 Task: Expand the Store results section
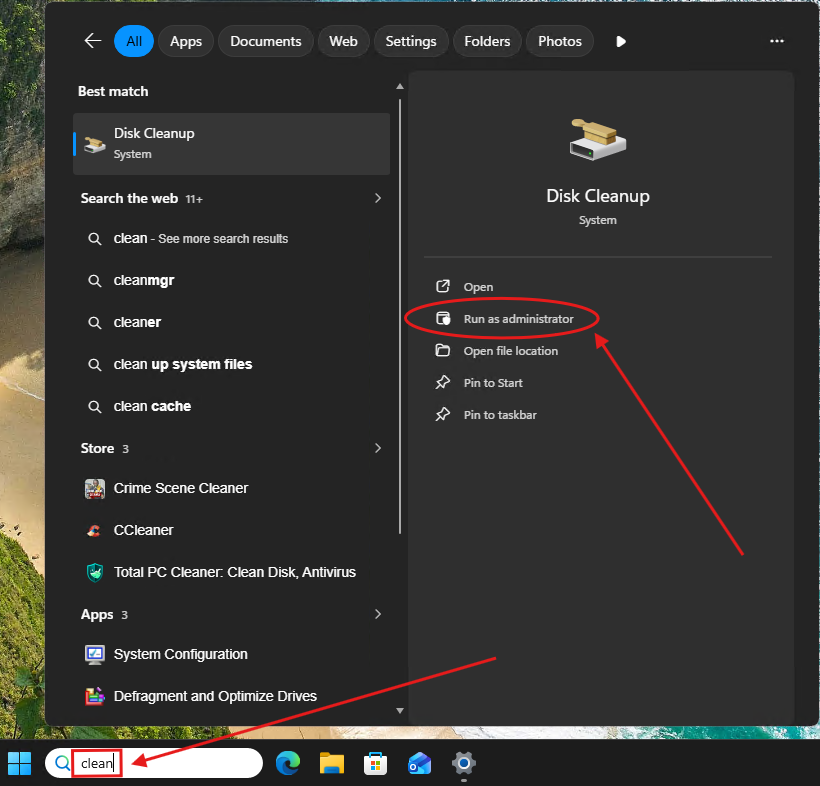pos(378,448)
